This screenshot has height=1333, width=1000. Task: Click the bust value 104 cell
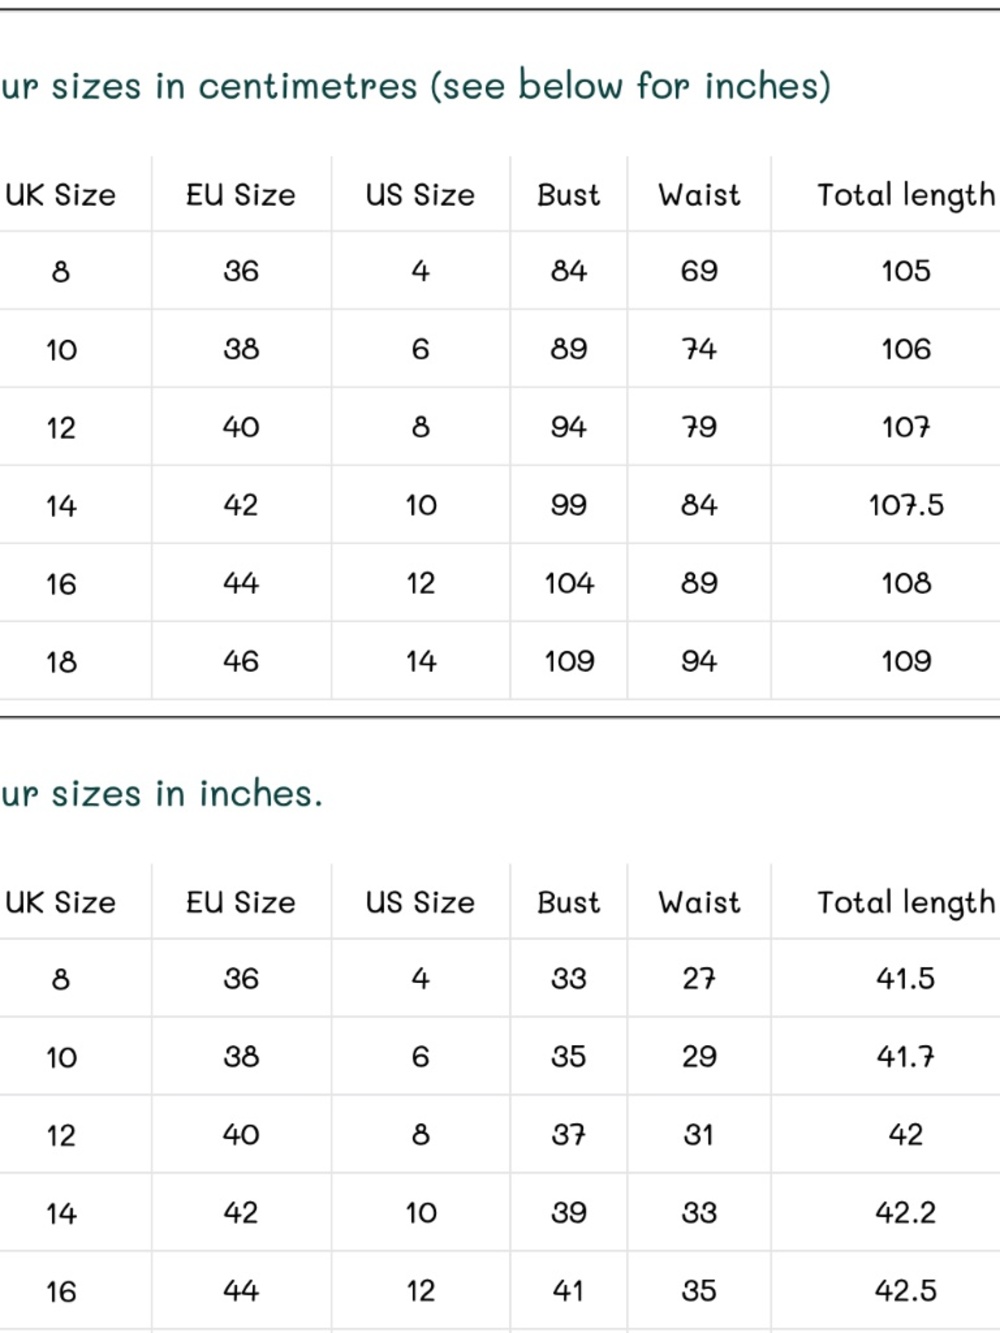coord(569,583)
